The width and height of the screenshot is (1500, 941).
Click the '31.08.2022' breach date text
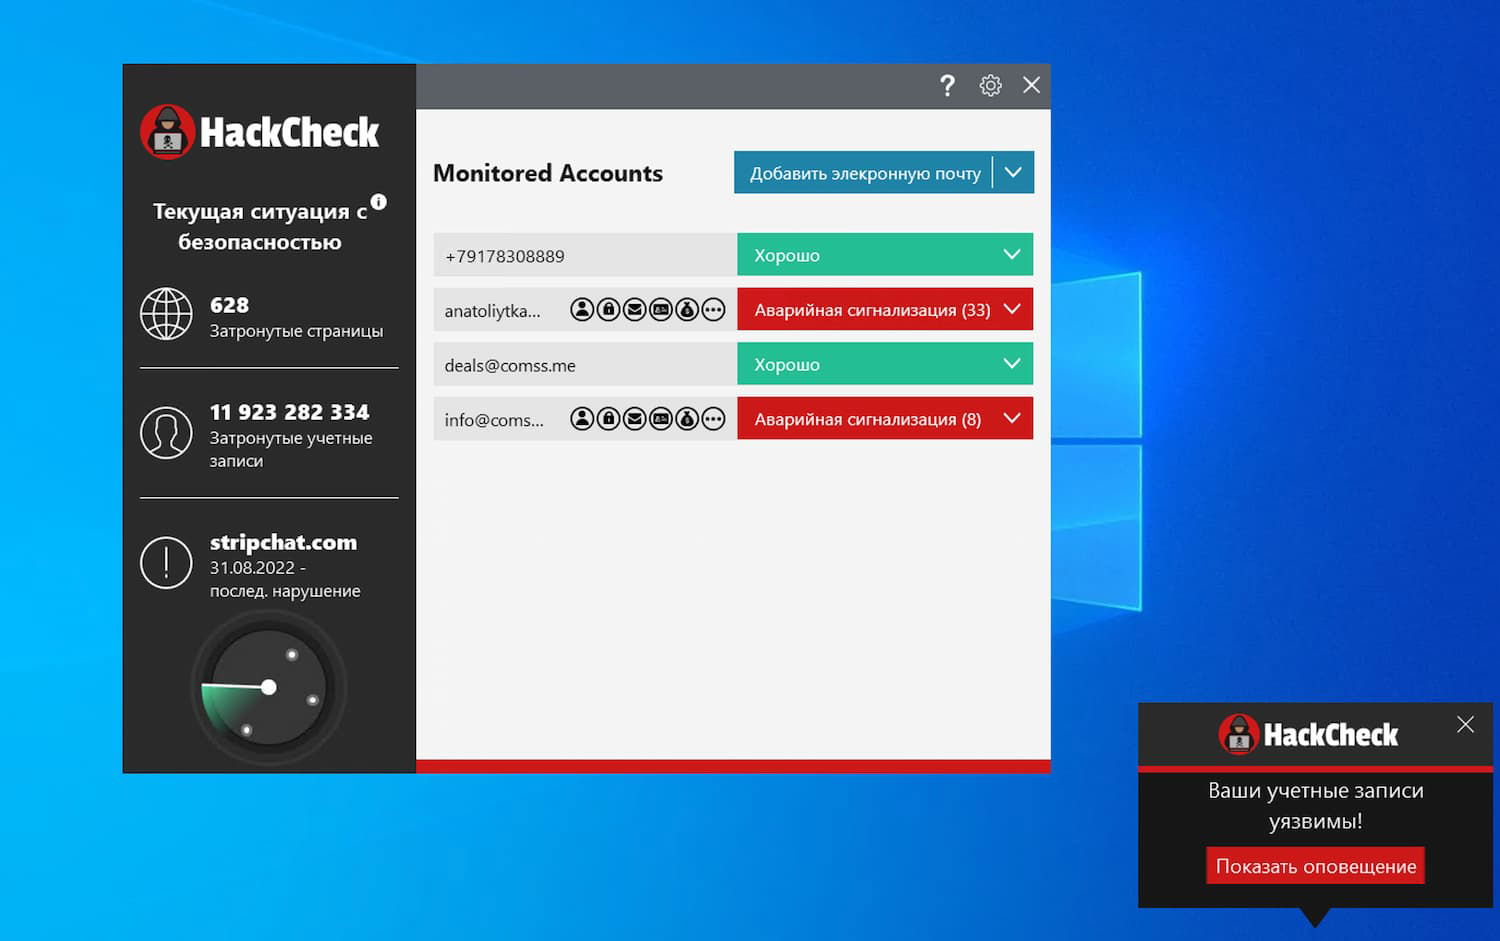click(252, 568)
